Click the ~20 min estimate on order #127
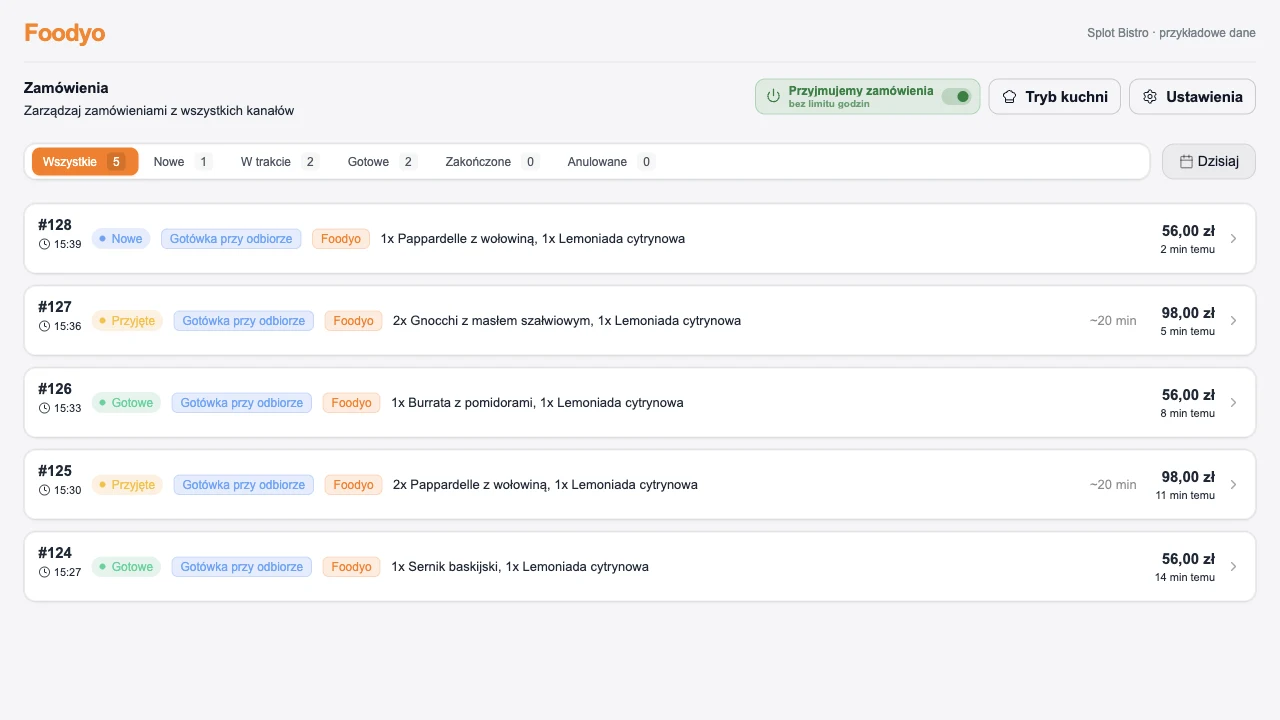The height and width of the screenshot is (720, 1280). [x=1113, y=321]
